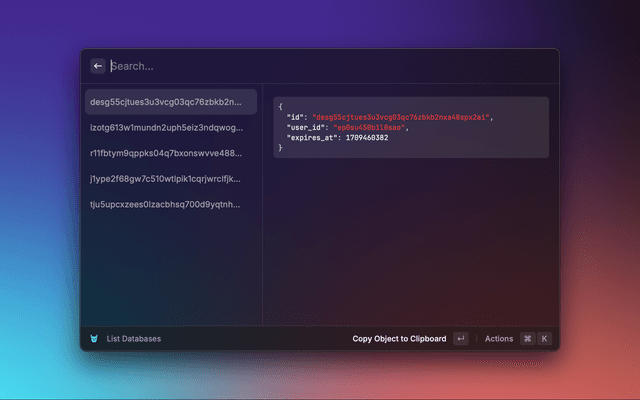Open the Actions menu
Screen dimensions: 640x400
[499, 338]
